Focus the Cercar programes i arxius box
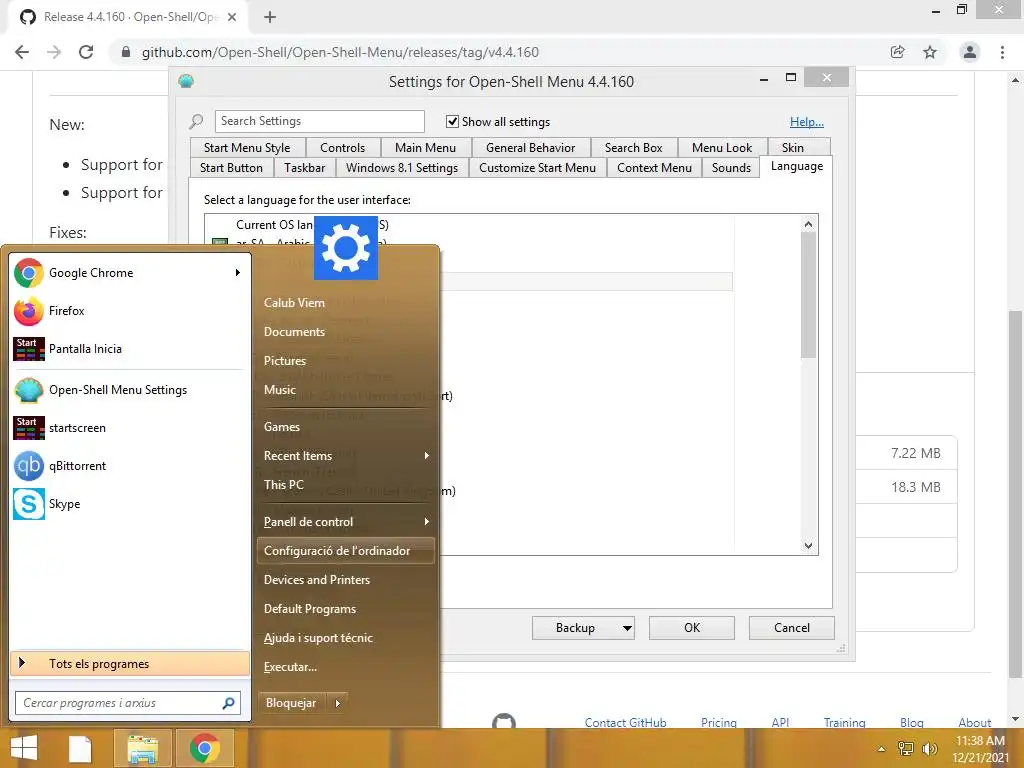This screenshot has width=1024, height=768. click(128, 703)
